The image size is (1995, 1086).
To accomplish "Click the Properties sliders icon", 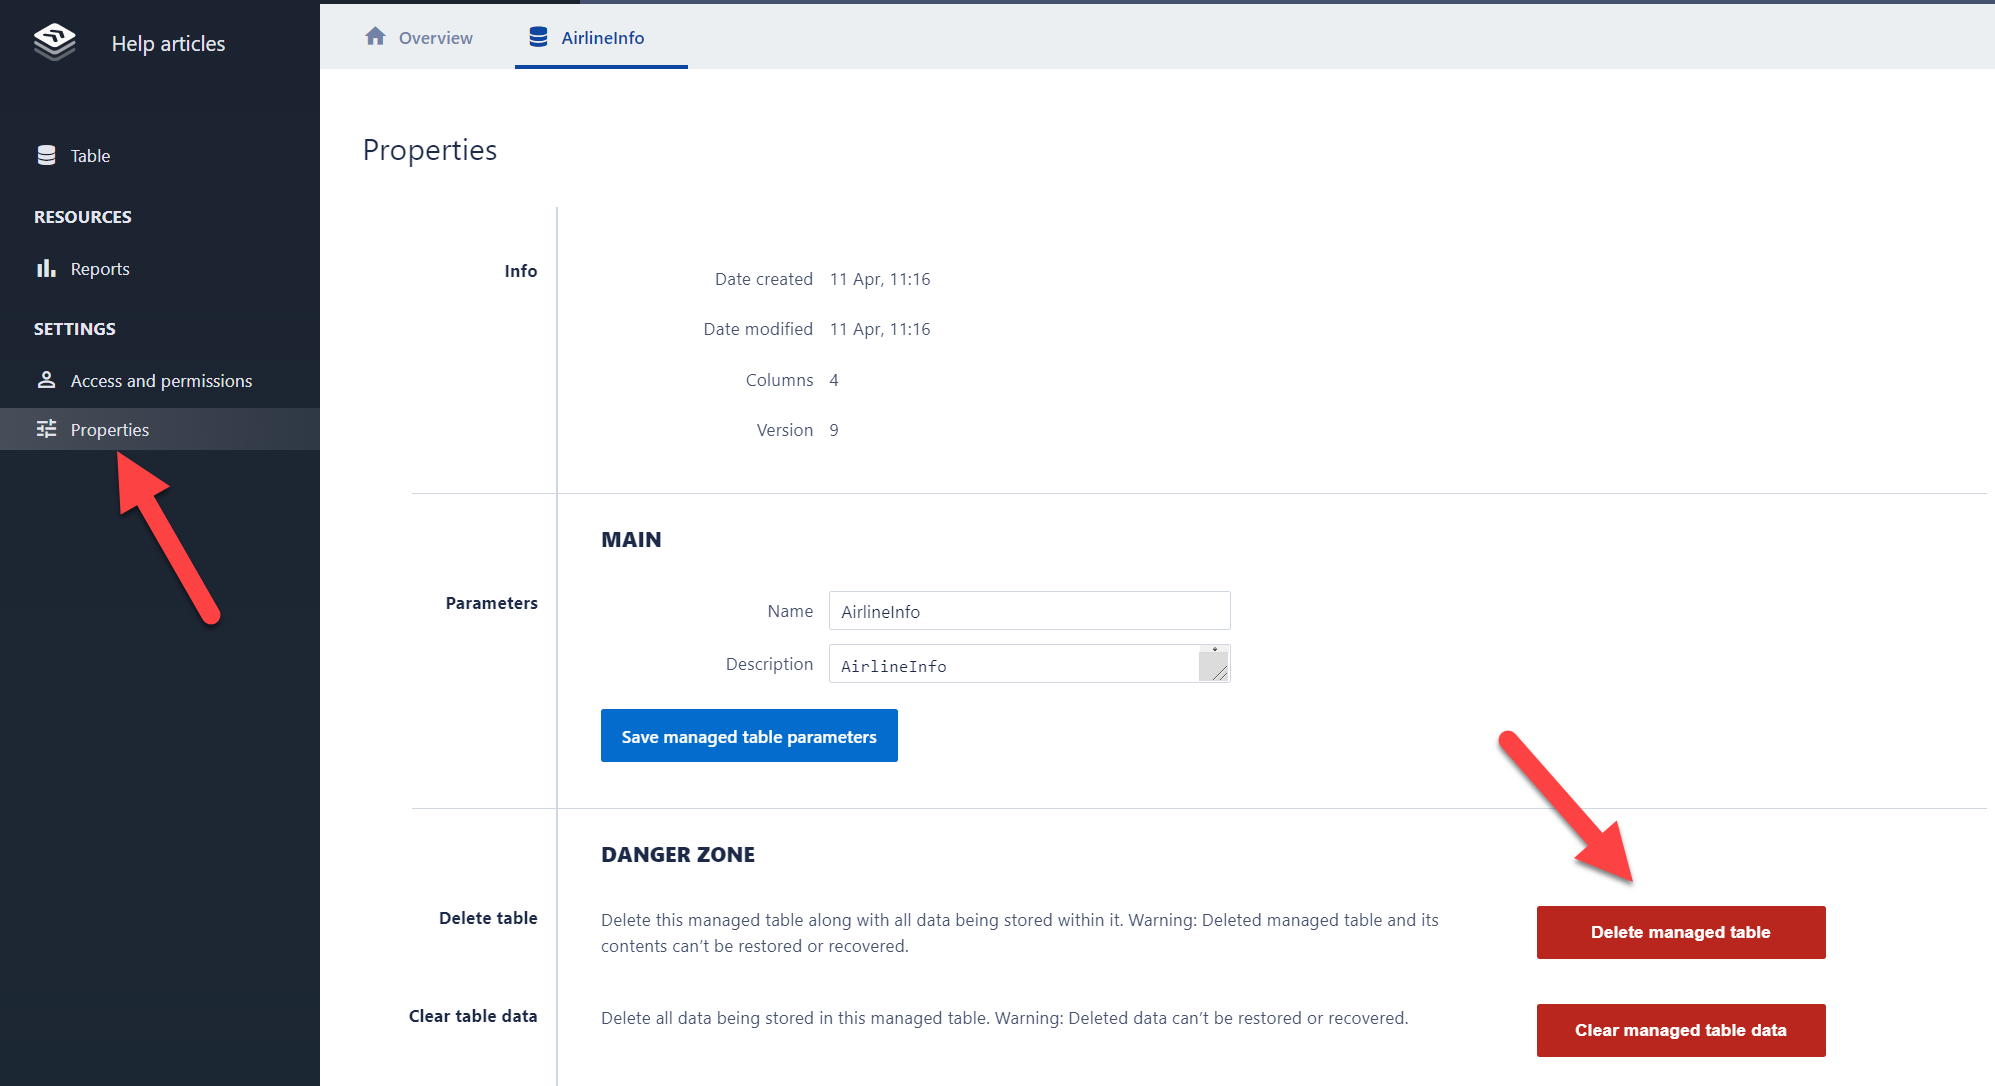I will tap(46, 429).
